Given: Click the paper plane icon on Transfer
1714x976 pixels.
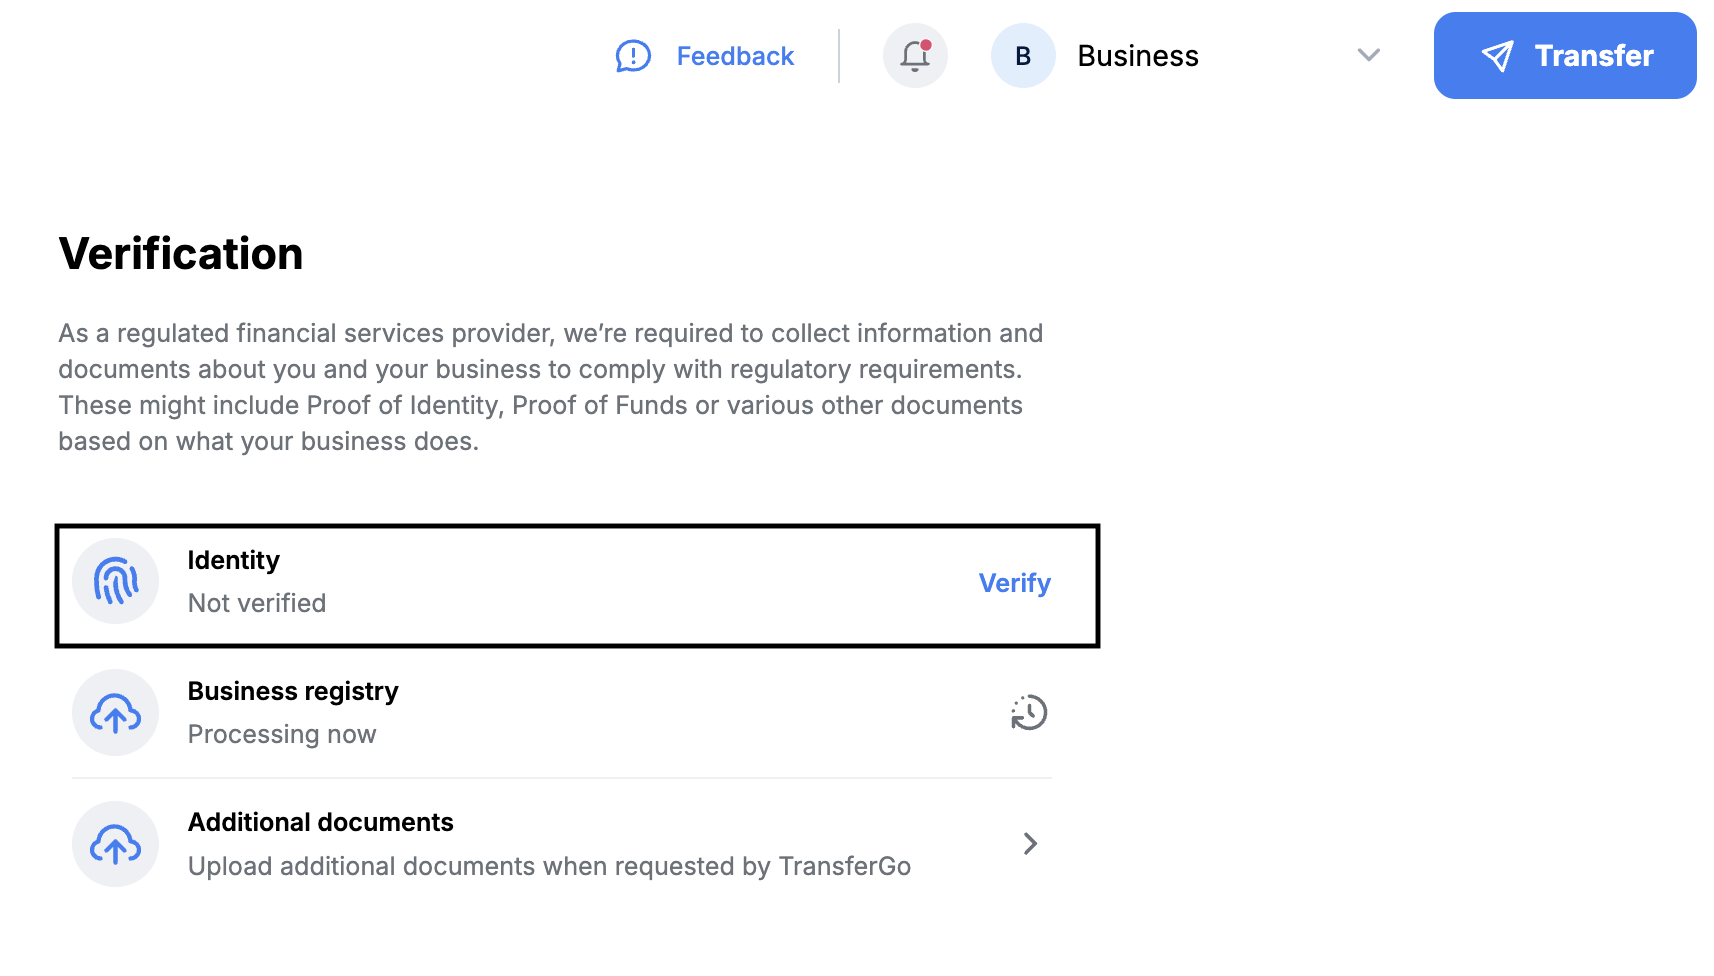Looking at the screenshot, I should pos(1497,56).
